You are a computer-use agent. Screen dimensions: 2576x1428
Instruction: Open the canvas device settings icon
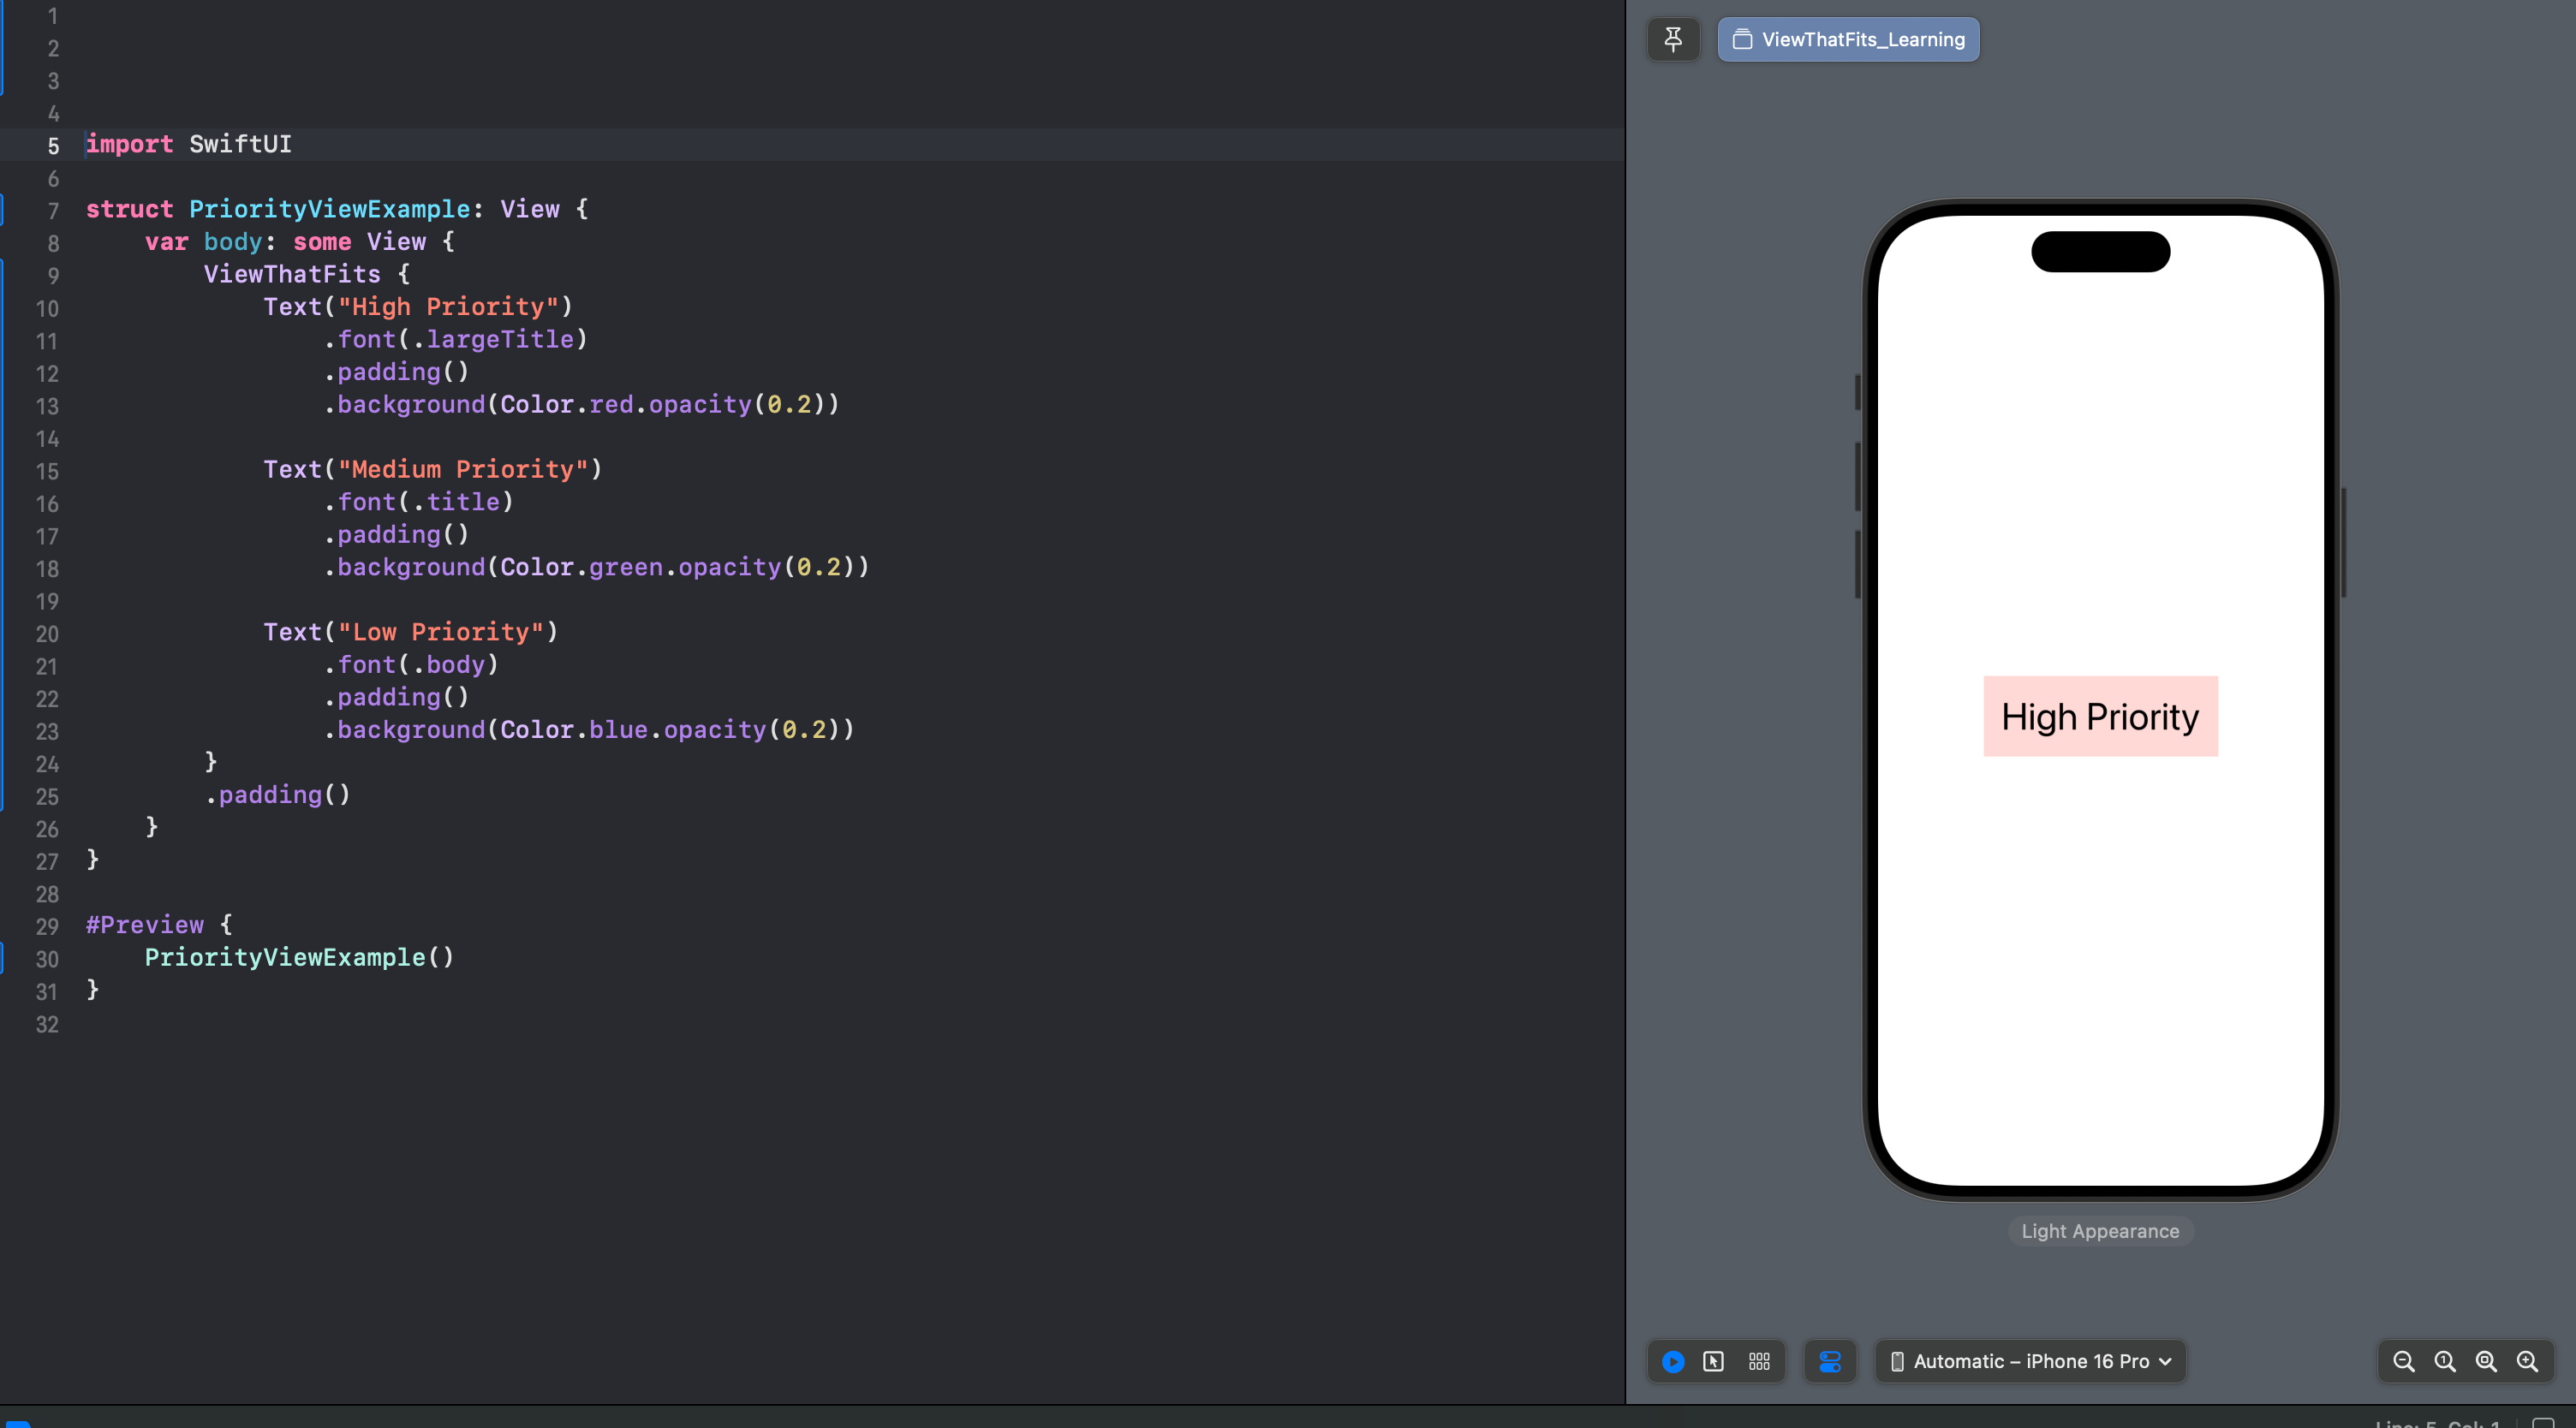[x=1830, y=1361]
